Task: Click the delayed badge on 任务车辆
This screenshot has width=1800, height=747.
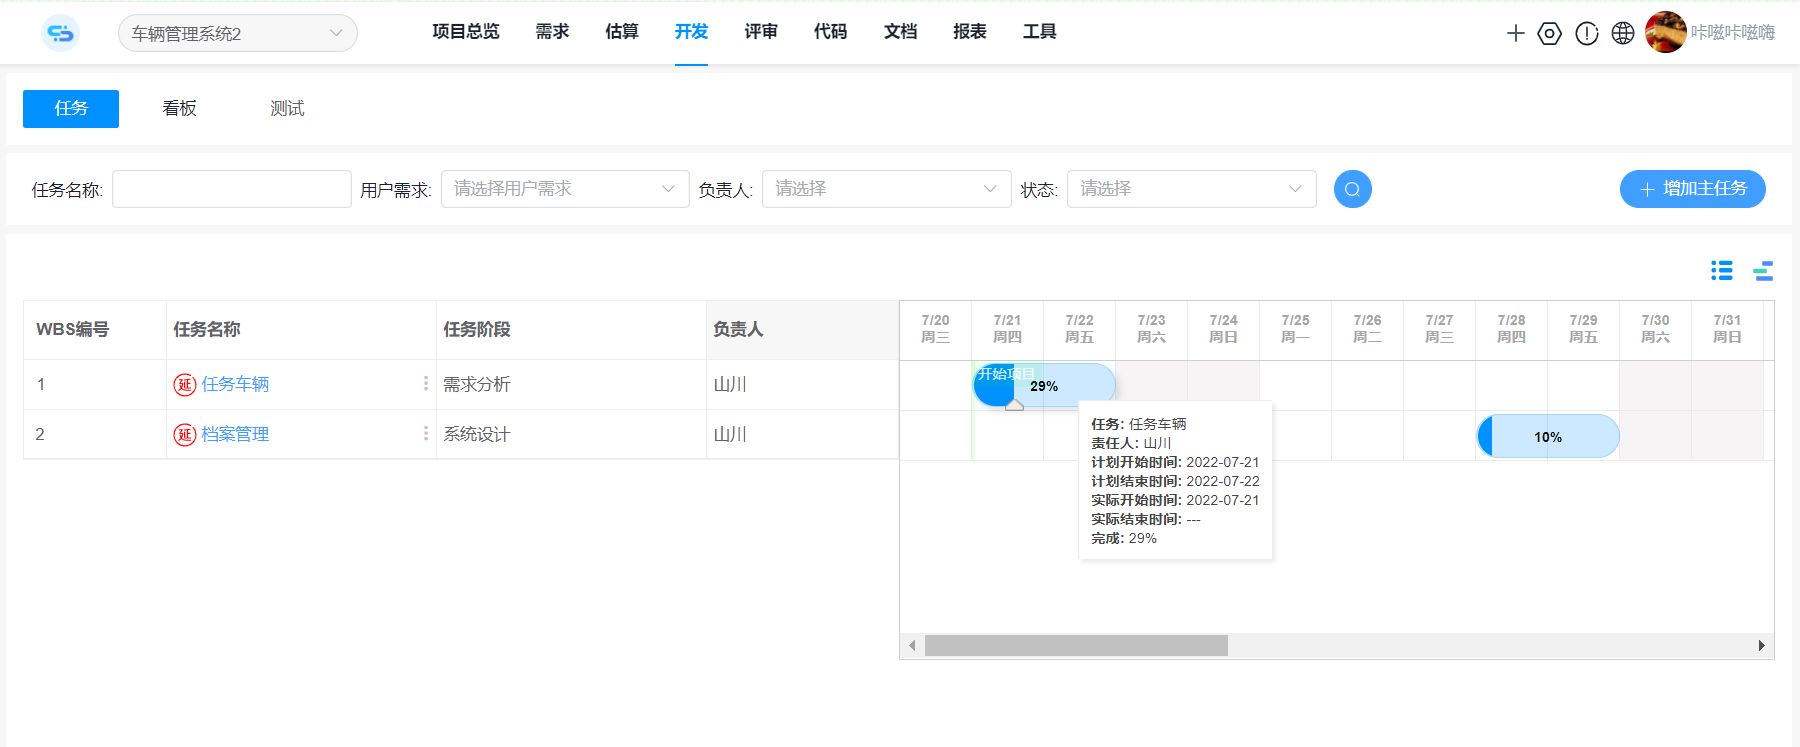Action: click(x=184, y=385)
